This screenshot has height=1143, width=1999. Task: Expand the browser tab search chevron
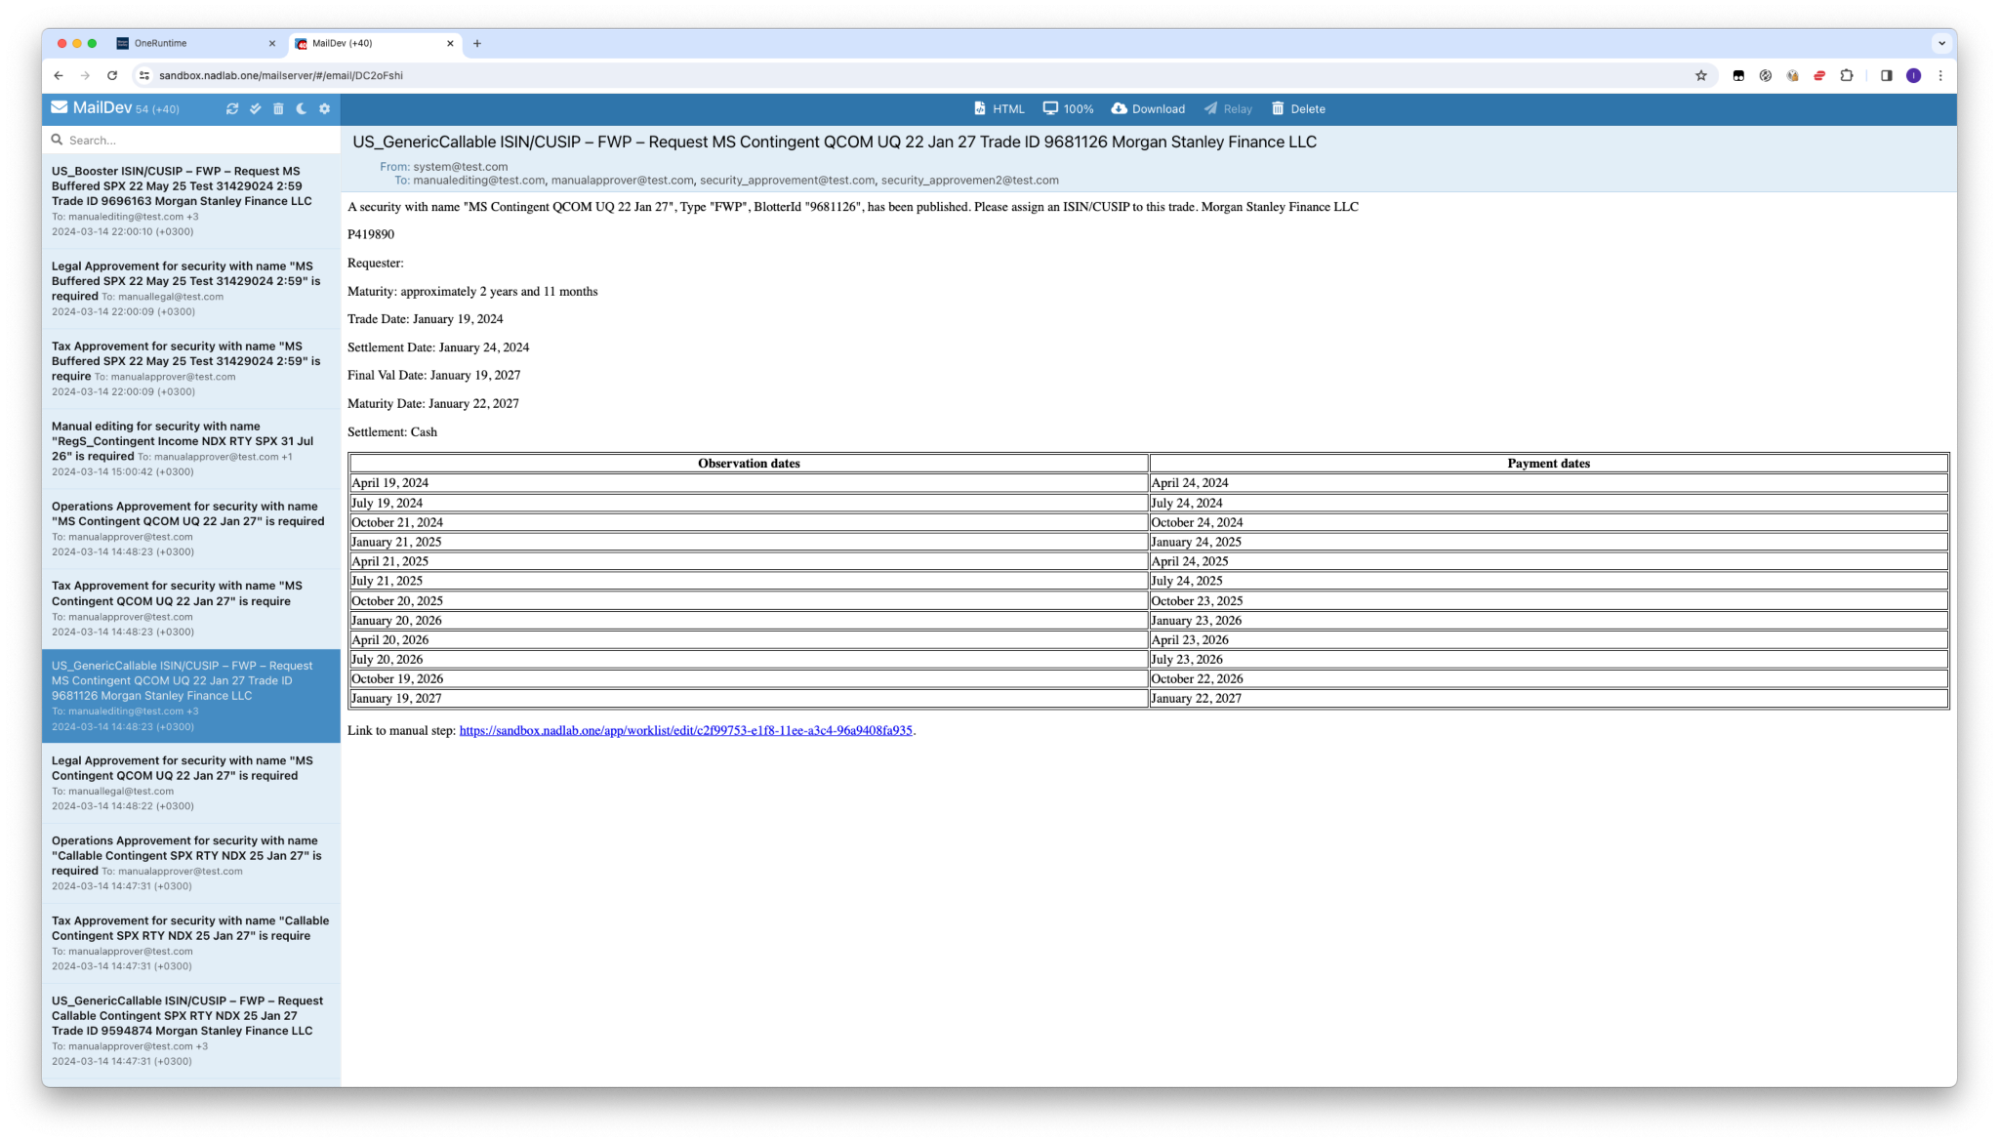[x=1941, y=44]
